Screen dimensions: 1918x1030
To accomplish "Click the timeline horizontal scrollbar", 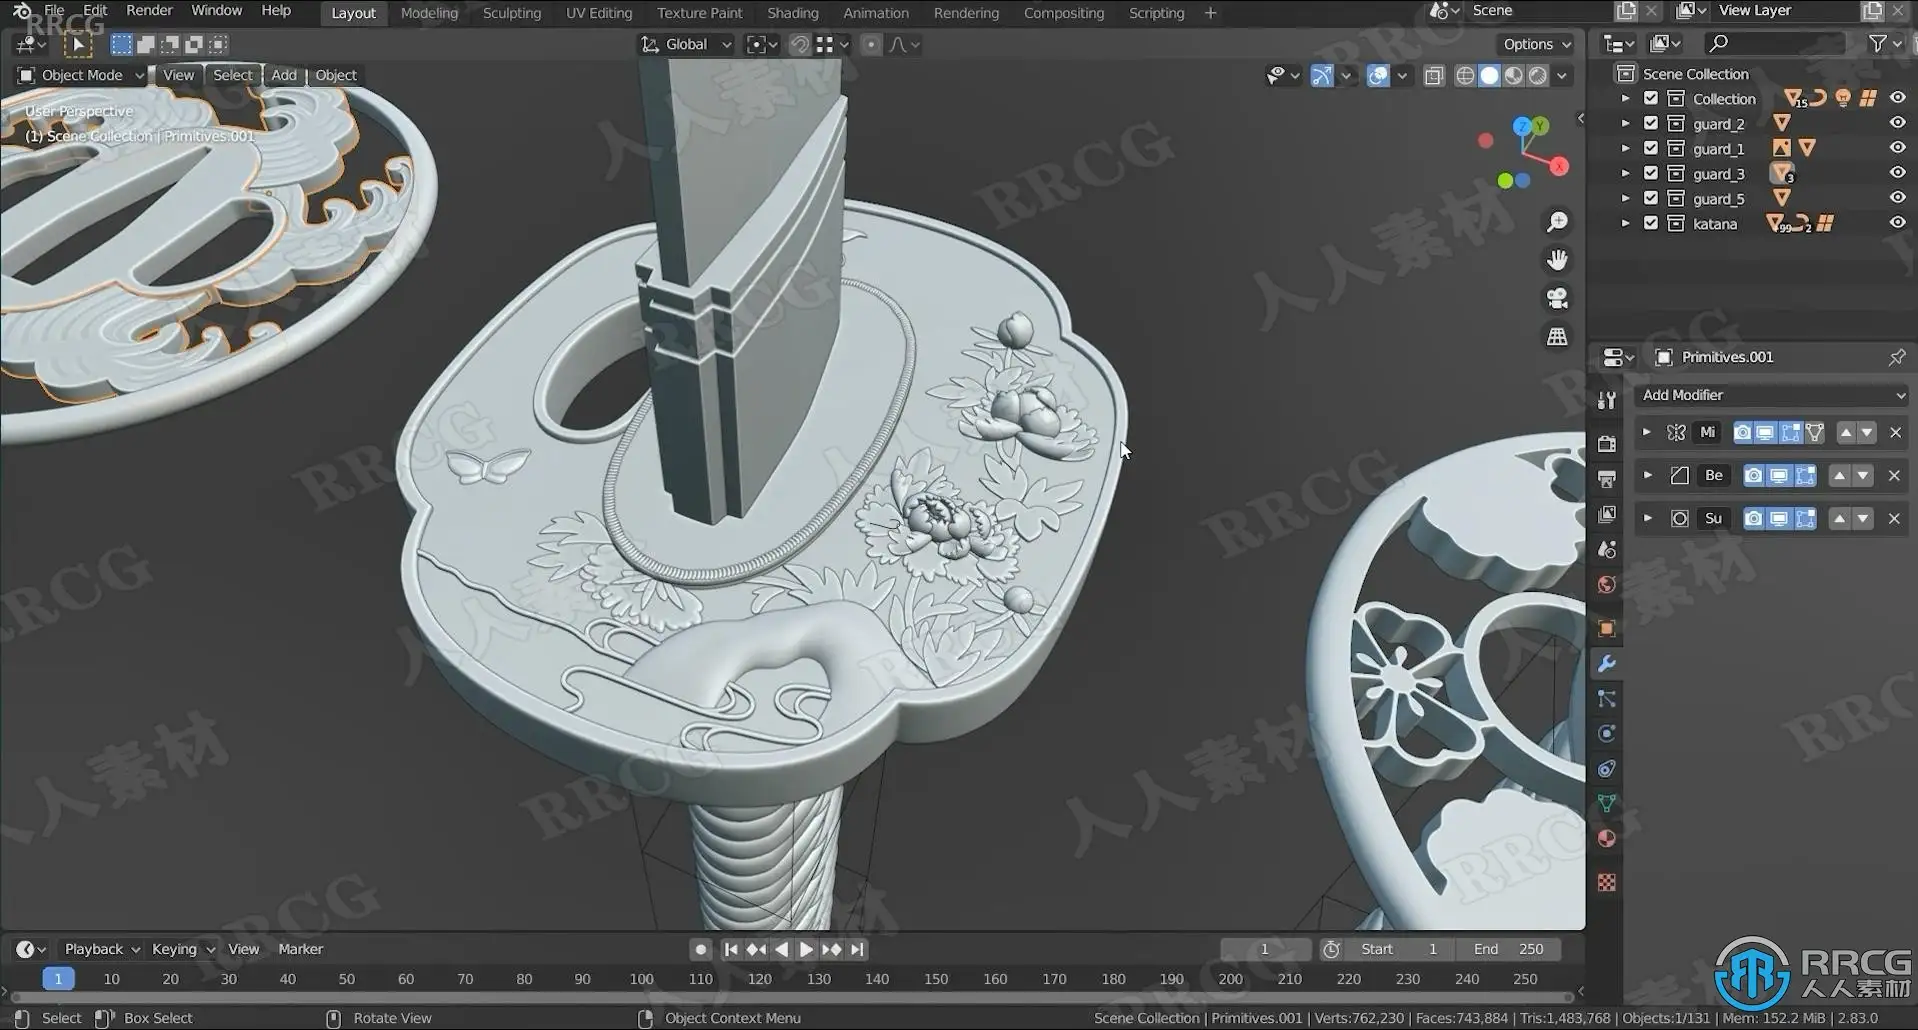I will click(792, 996).
